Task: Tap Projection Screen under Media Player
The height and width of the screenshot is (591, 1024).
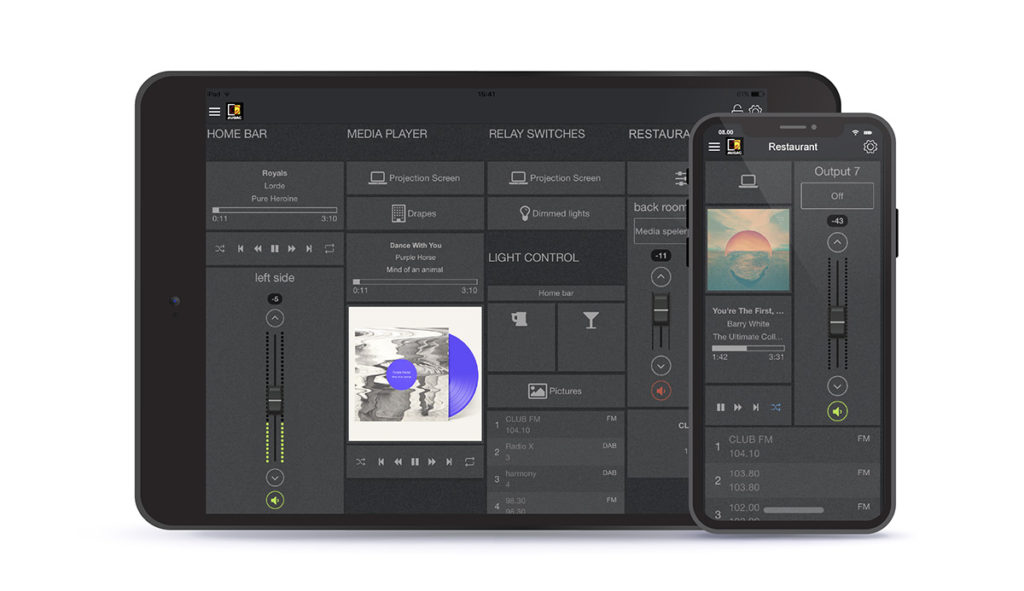Action: click(x=415, y=178)
